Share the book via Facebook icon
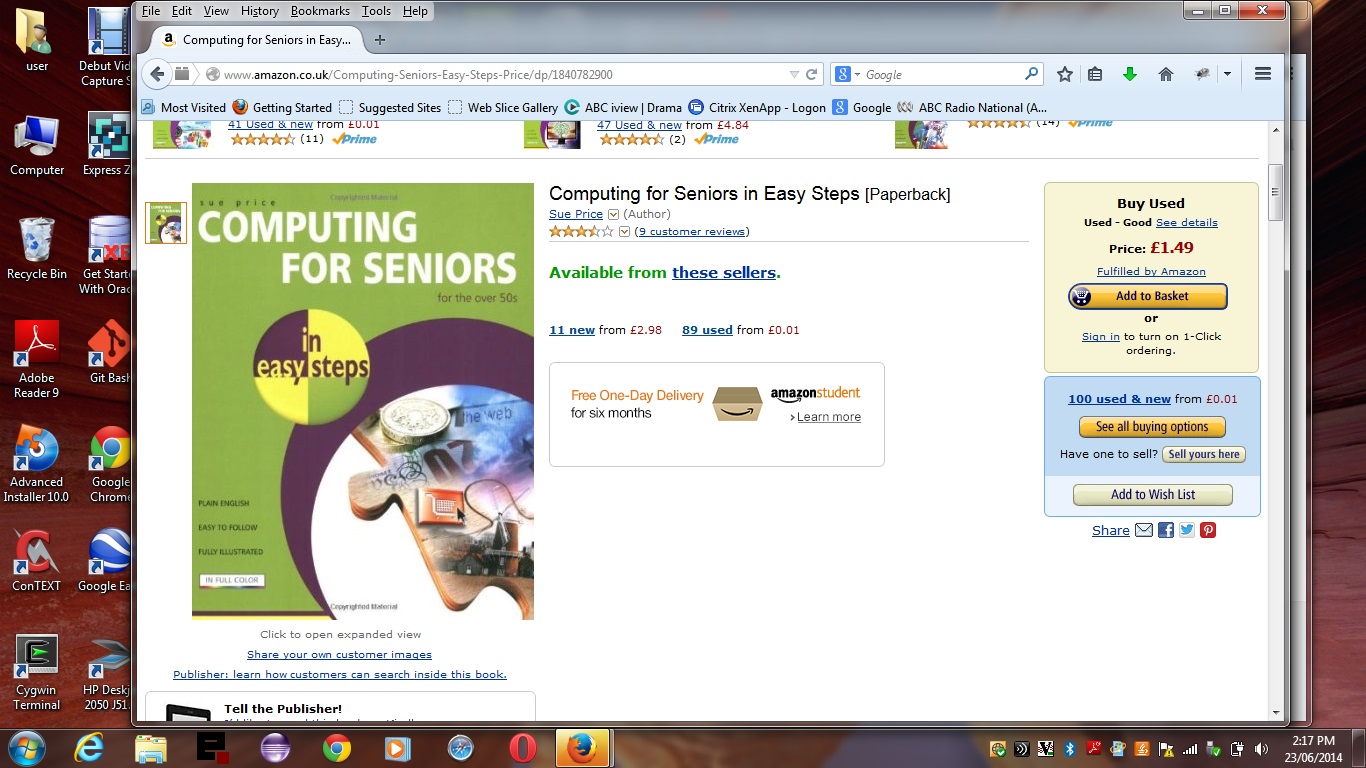 coord(1165,530)
